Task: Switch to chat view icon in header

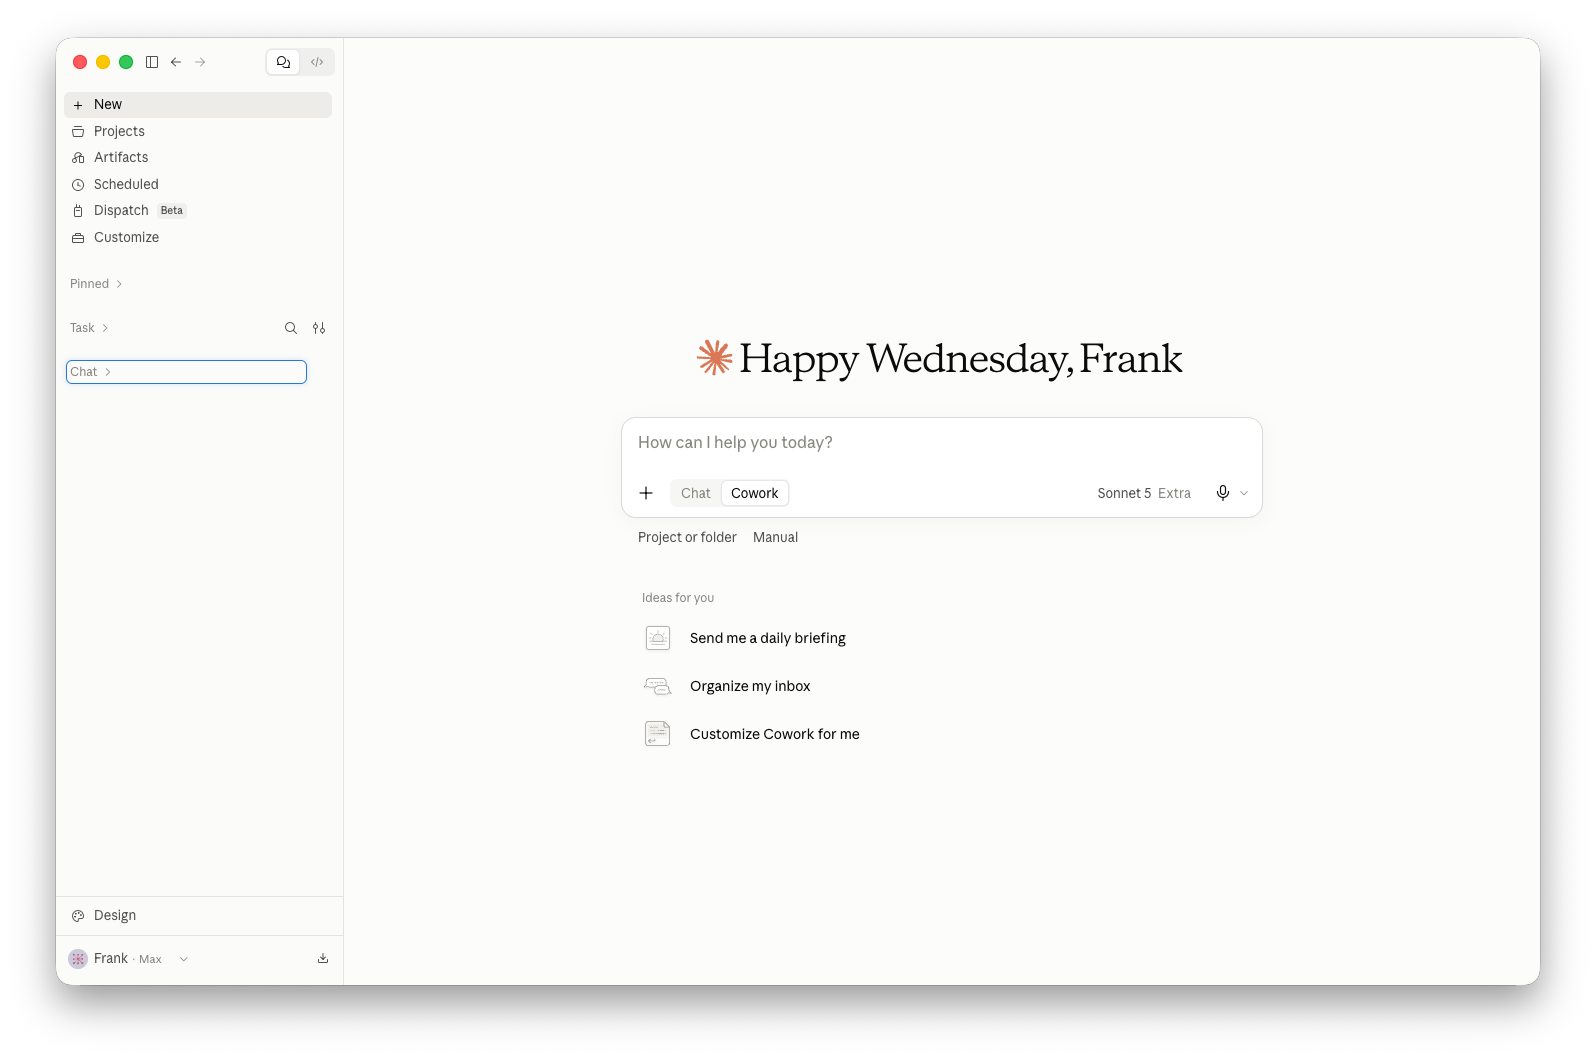Action: click(x=284, y=62)
